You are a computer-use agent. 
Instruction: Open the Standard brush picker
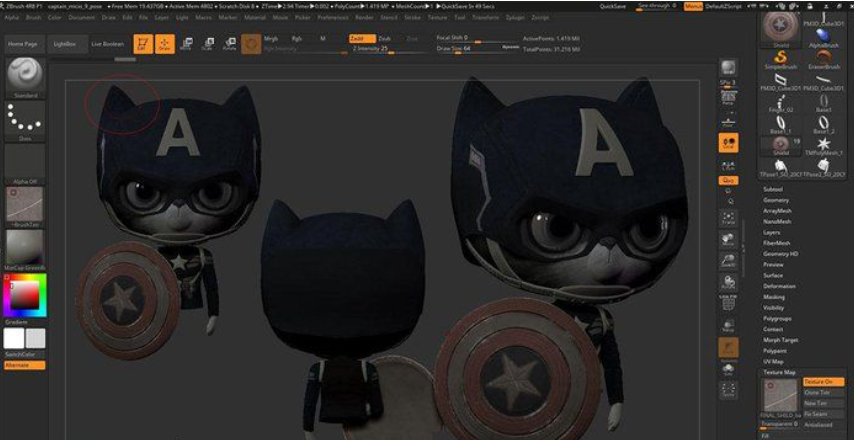(25, 78)
